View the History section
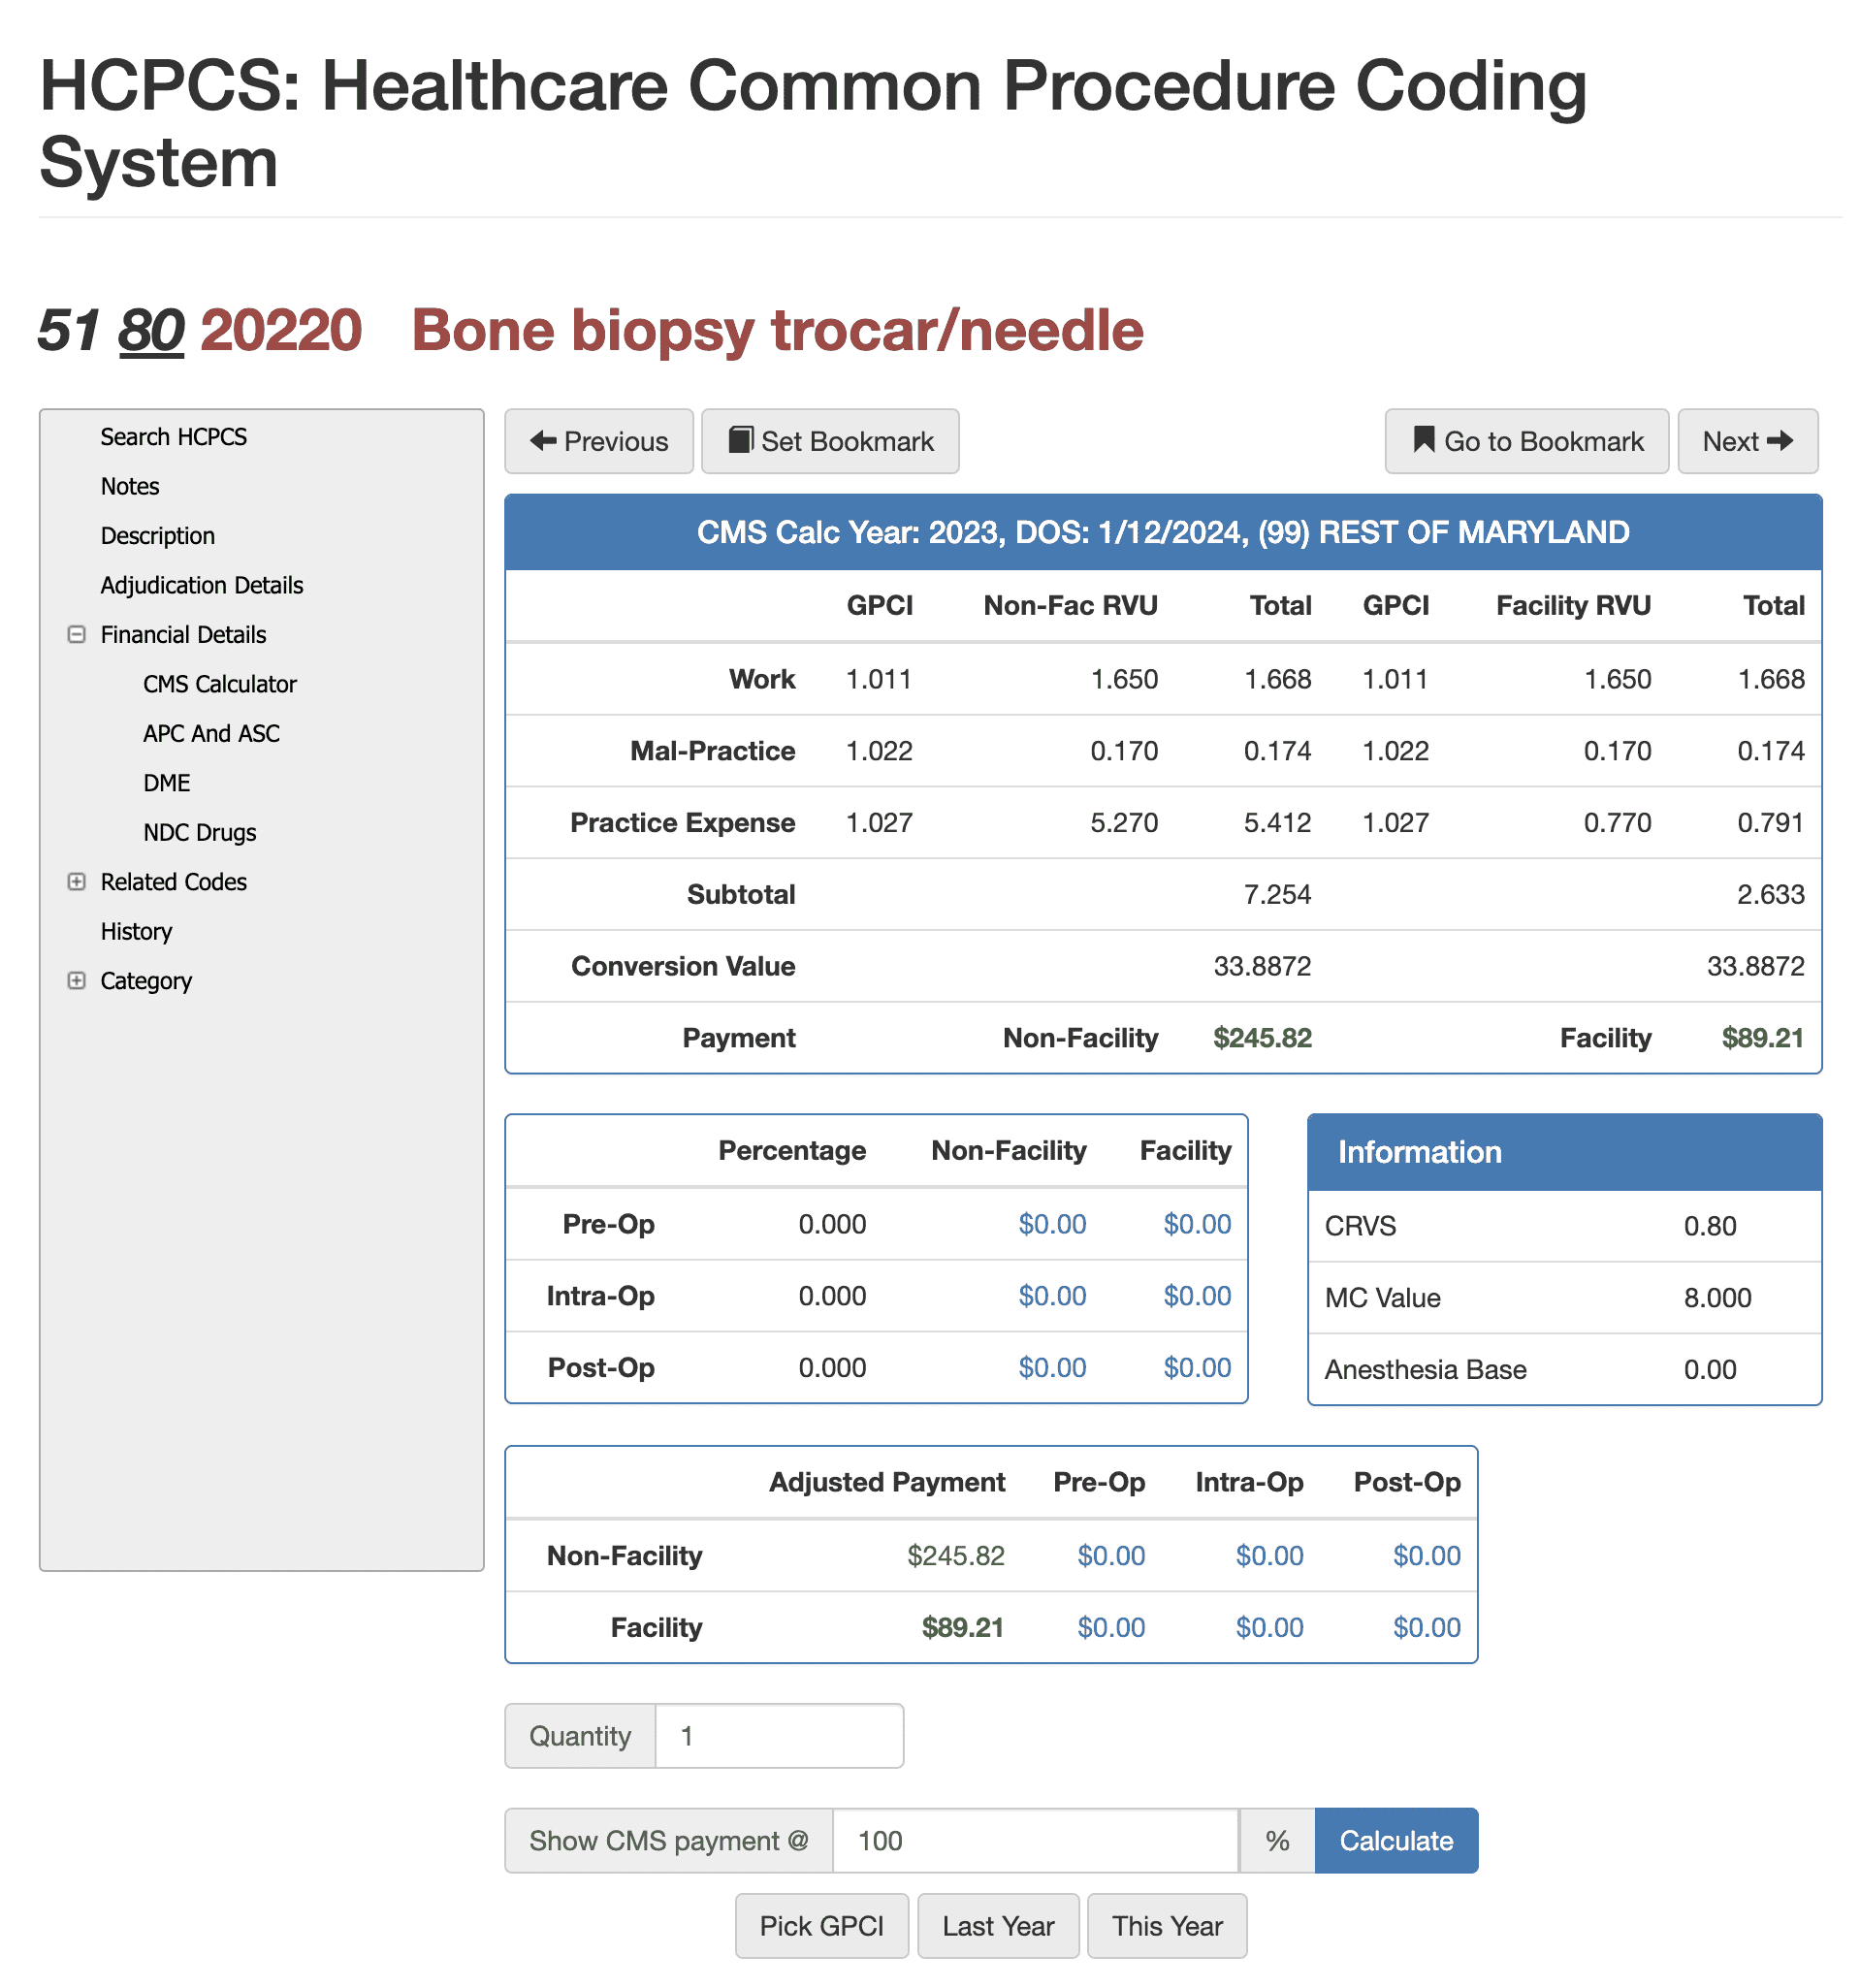The width and height of the screenshot is (1860, 1988). [x=136, y=931]
